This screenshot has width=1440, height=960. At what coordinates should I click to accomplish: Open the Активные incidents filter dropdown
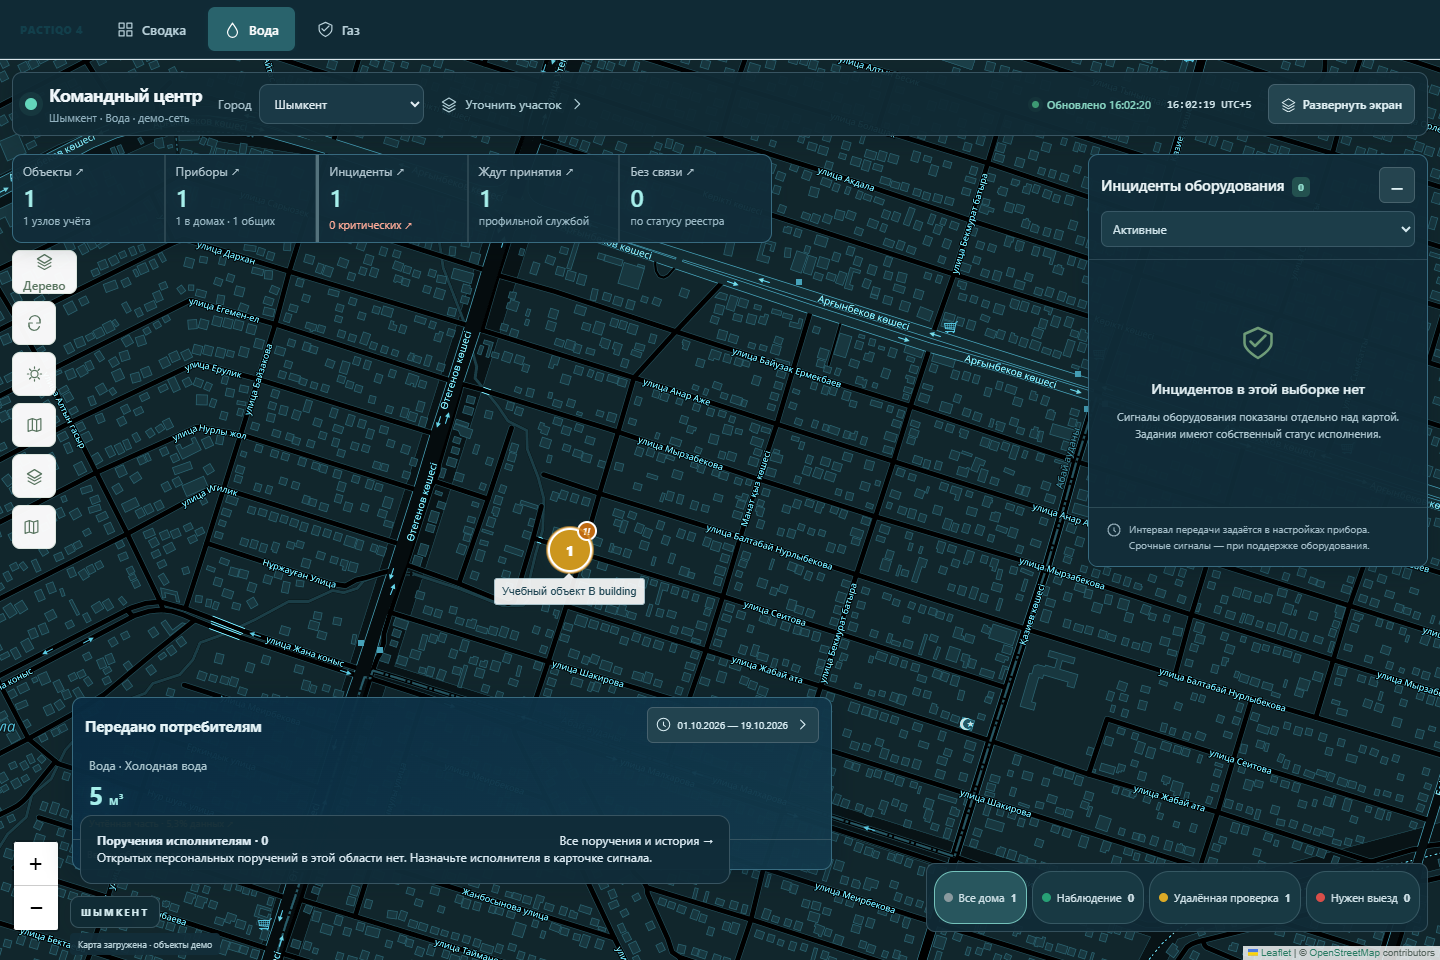pos(1258,229)
